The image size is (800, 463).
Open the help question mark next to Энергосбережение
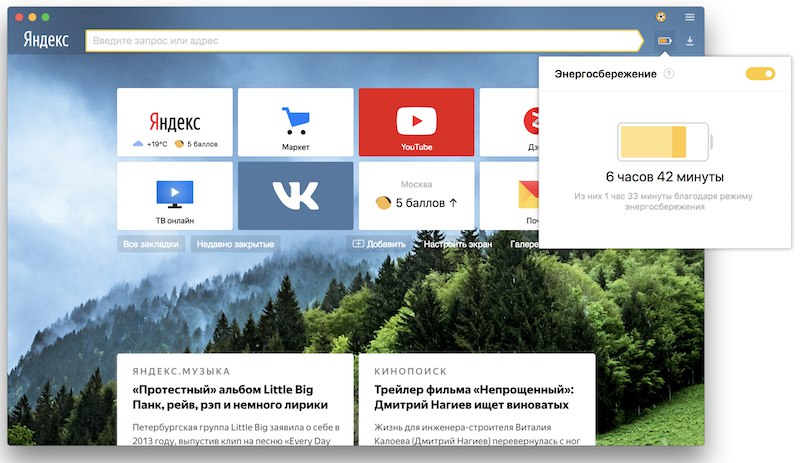(668, 74)
